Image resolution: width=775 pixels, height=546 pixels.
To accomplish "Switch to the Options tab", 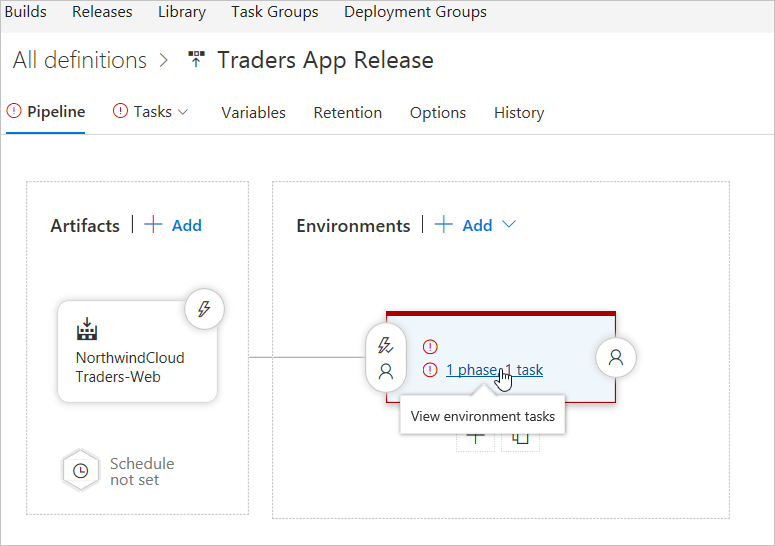I will (438, 113).
